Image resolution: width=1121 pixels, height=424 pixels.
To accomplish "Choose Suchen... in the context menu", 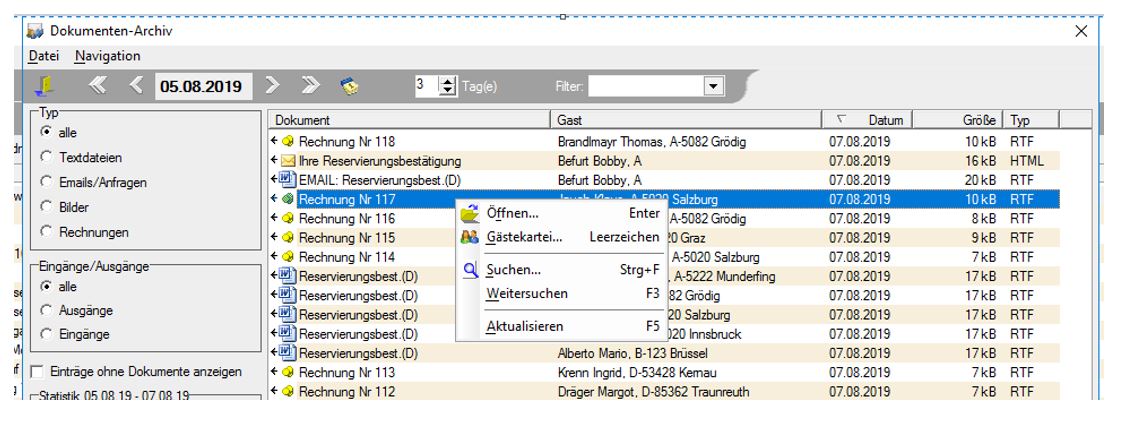I will [561, 270].
